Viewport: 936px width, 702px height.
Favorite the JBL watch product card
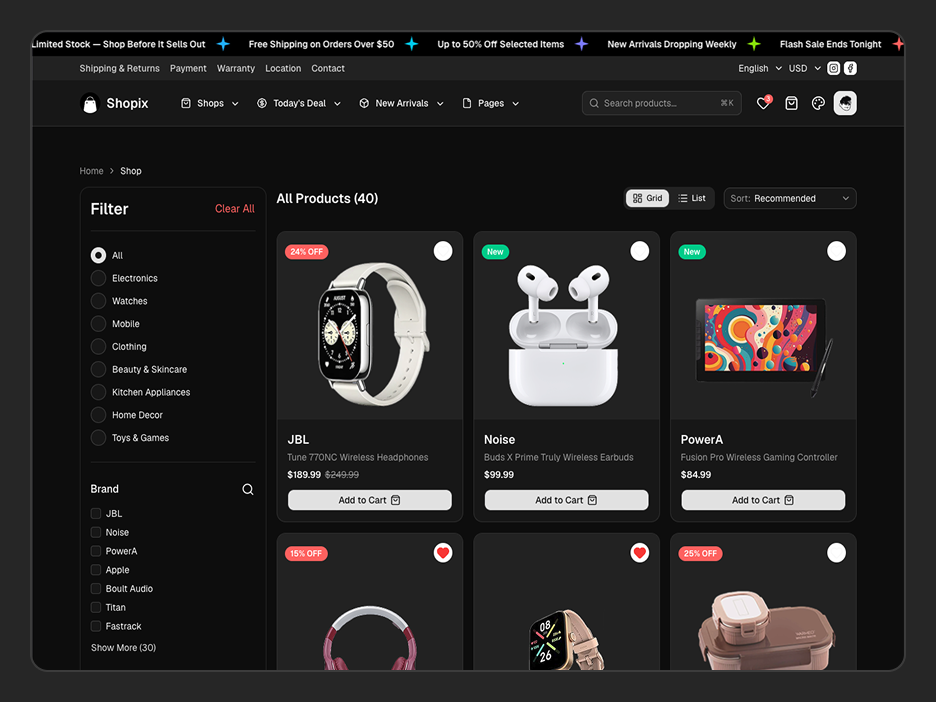(x=443, y=251)
